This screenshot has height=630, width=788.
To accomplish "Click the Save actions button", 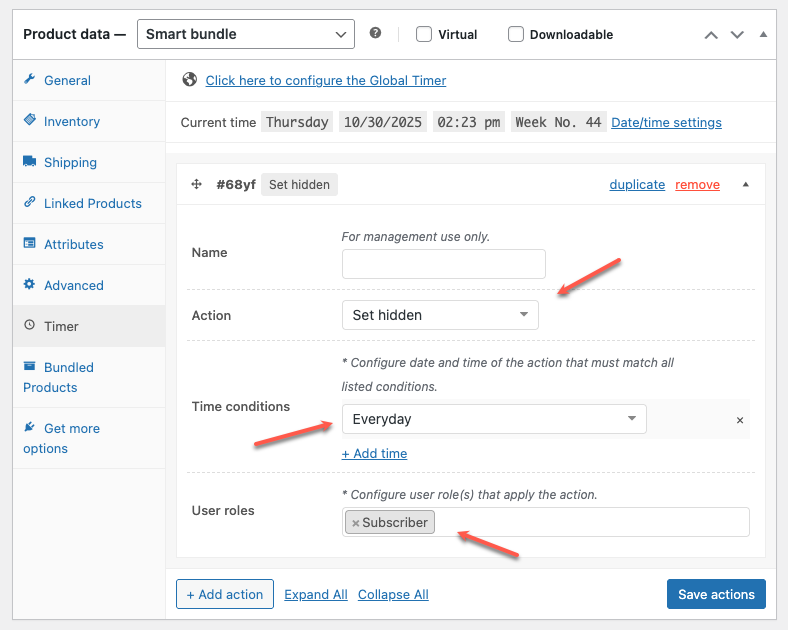I will tap(716, 594).
